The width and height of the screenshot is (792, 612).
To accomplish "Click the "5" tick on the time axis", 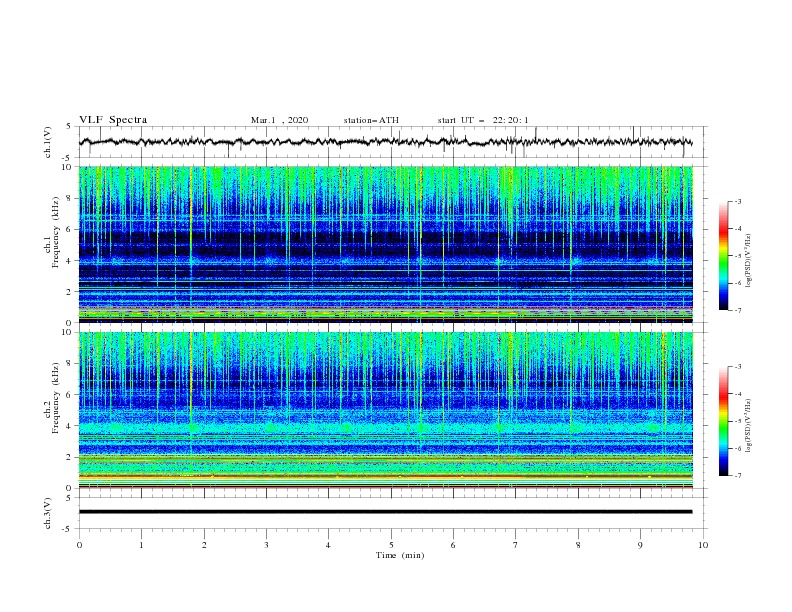I will (391, 545).
